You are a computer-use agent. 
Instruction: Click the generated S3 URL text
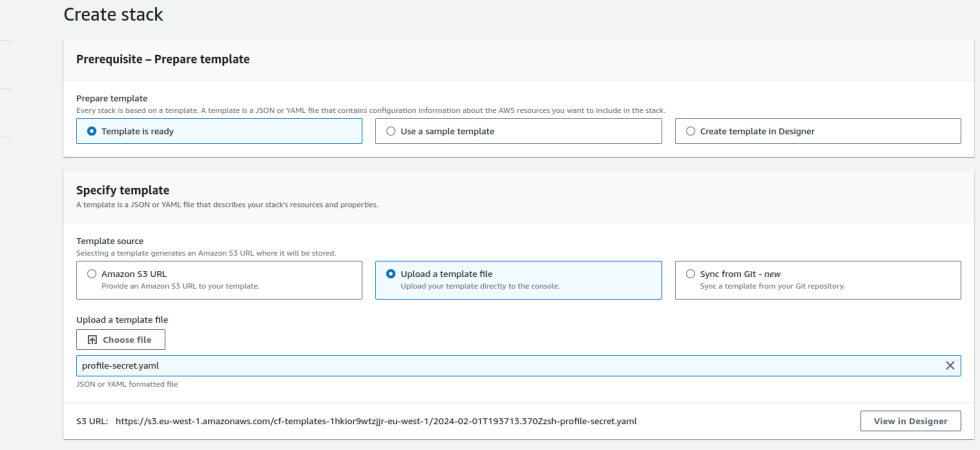376,421
